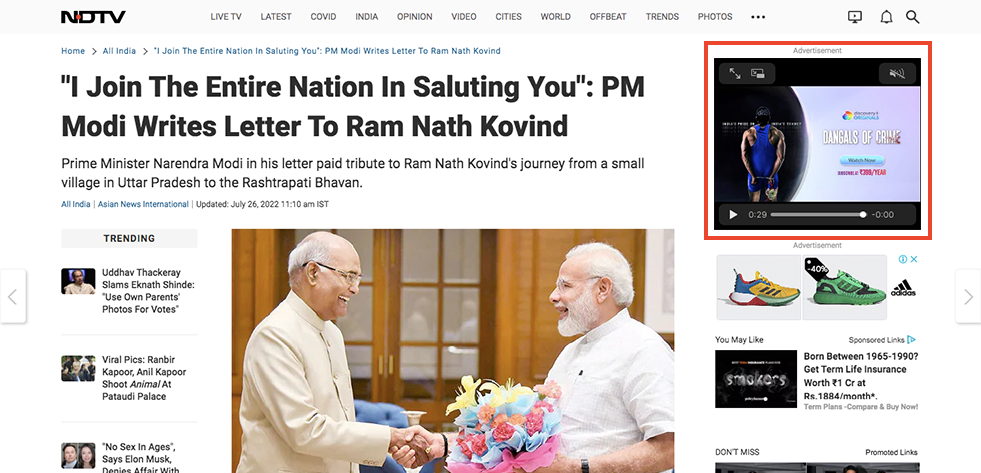
Task: Click the NDTV logo
Action: (93, 17)
